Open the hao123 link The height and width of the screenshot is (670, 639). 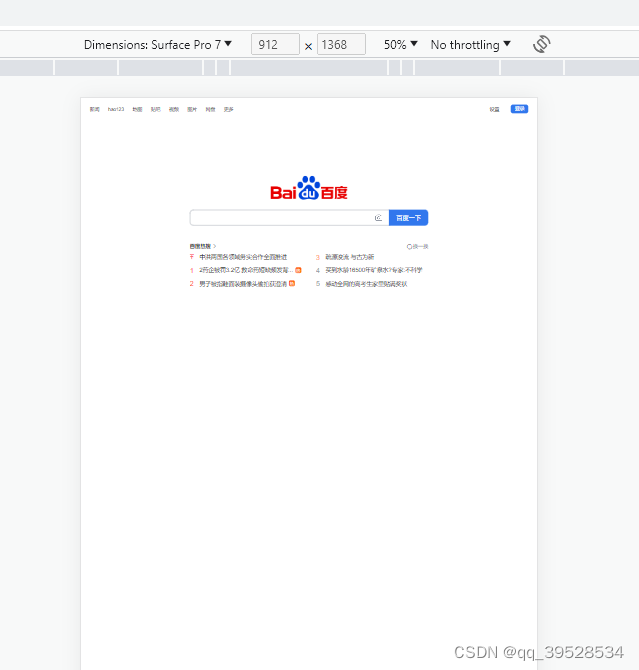[116, 109]
